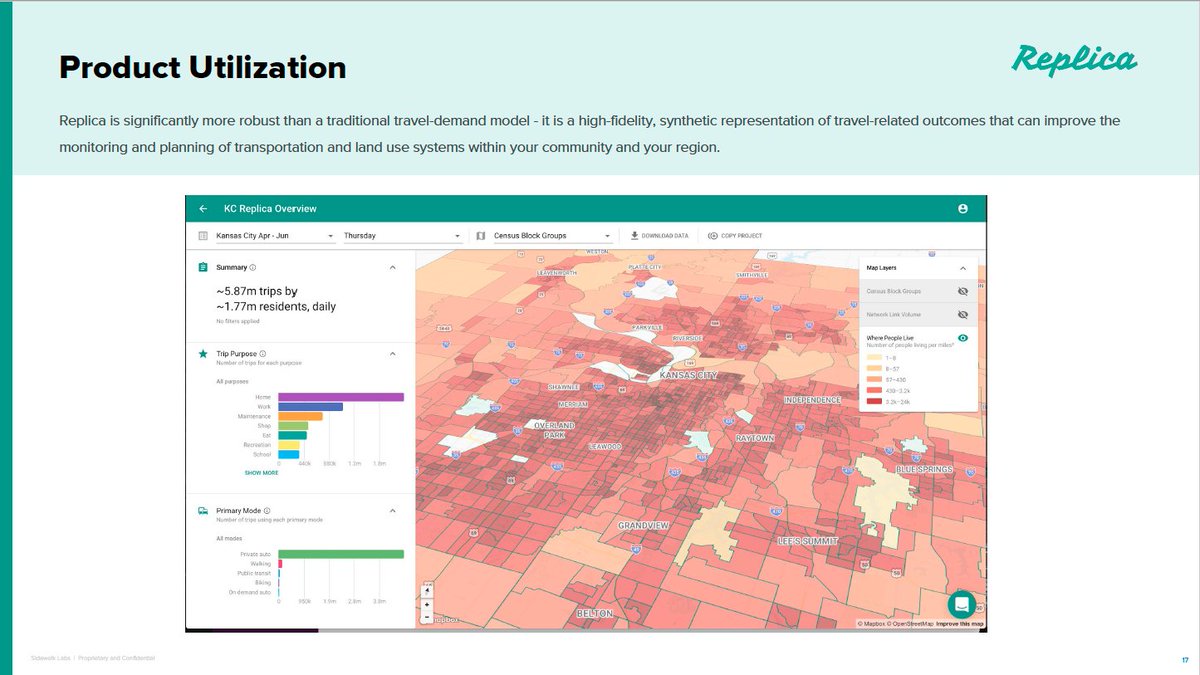Open the user account icon in the header
Screen dimensions: 1200x675
click(x=963, y=209)
